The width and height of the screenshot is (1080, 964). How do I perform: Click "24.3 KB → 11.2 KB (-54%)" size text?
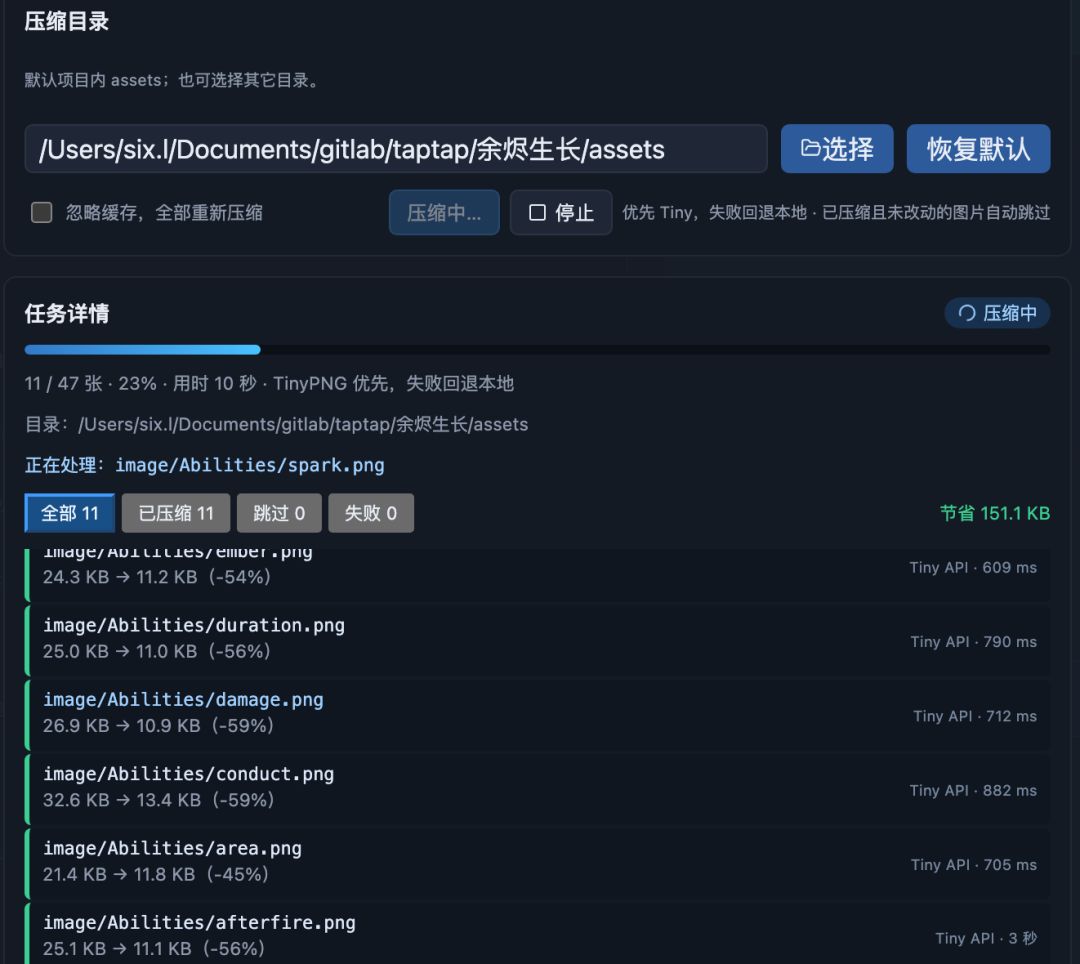pyautogui.click(x=157, y=577)
